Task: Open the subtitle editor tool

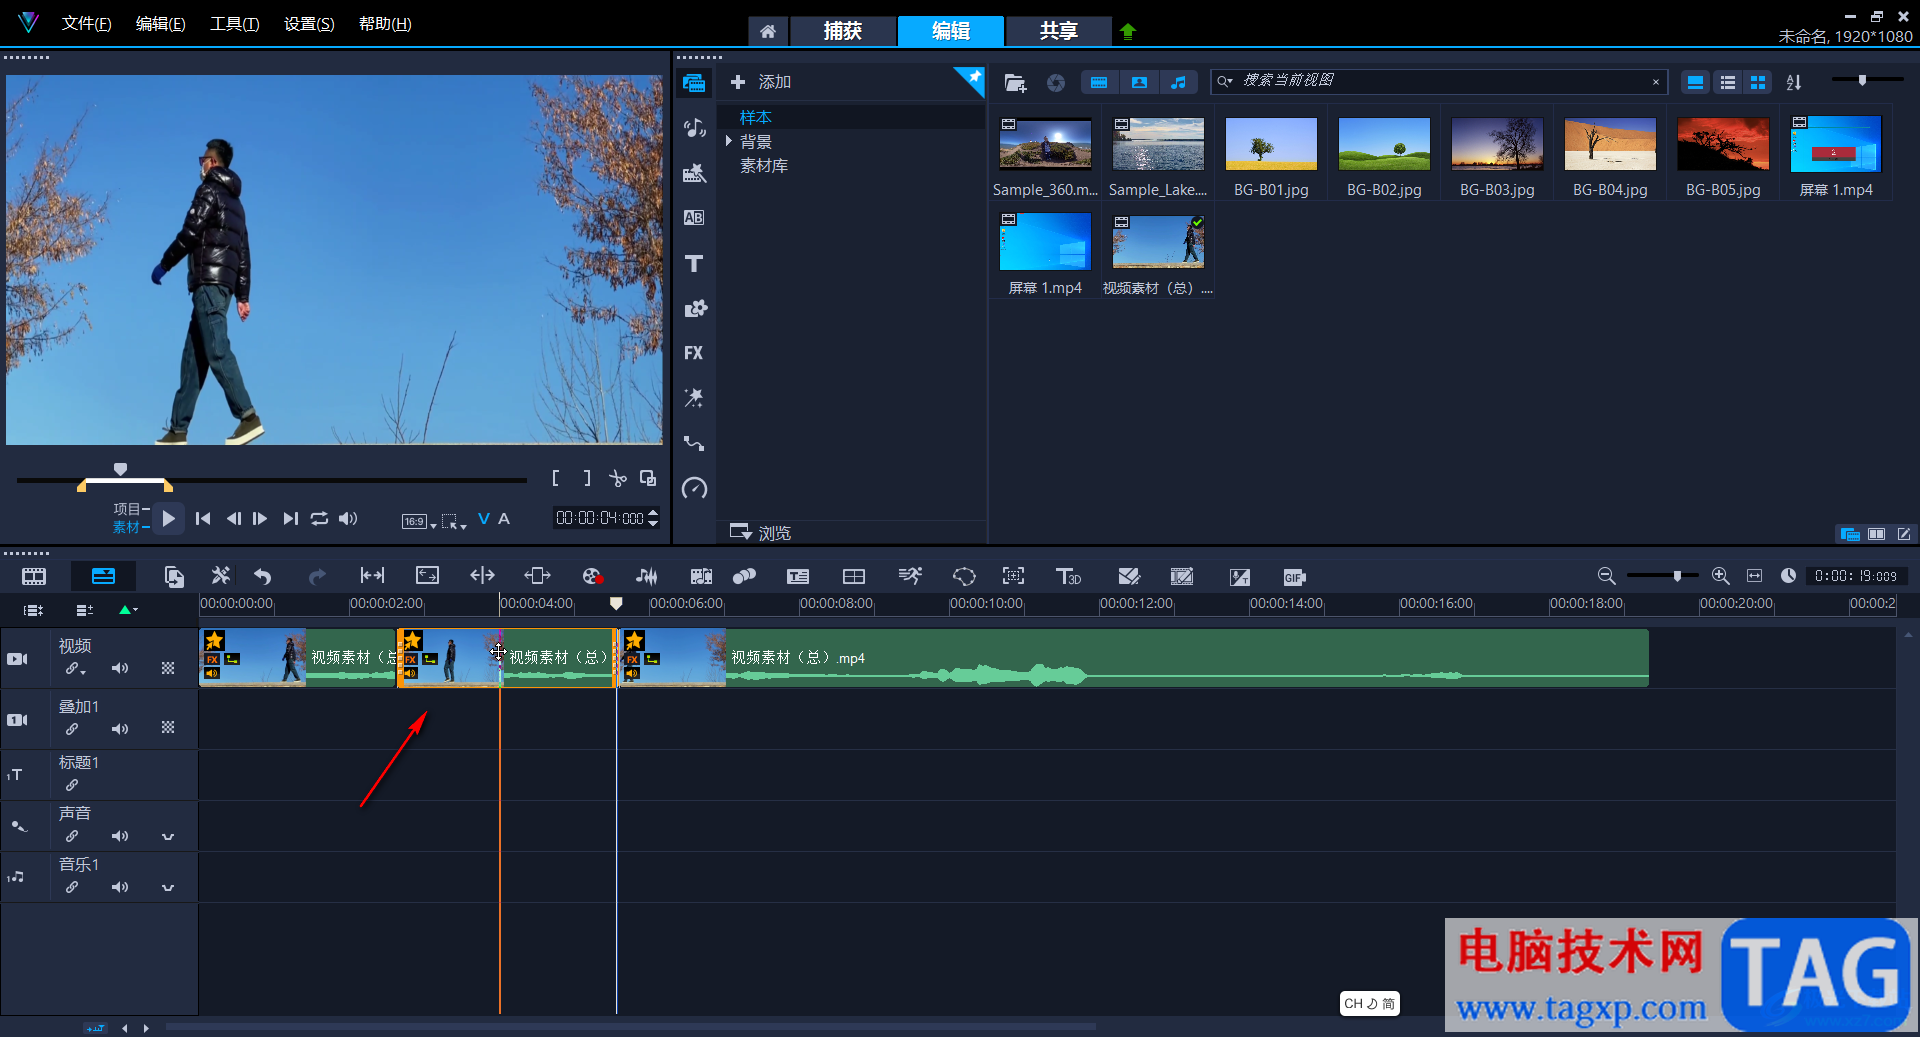Action: tap(798, 576)
